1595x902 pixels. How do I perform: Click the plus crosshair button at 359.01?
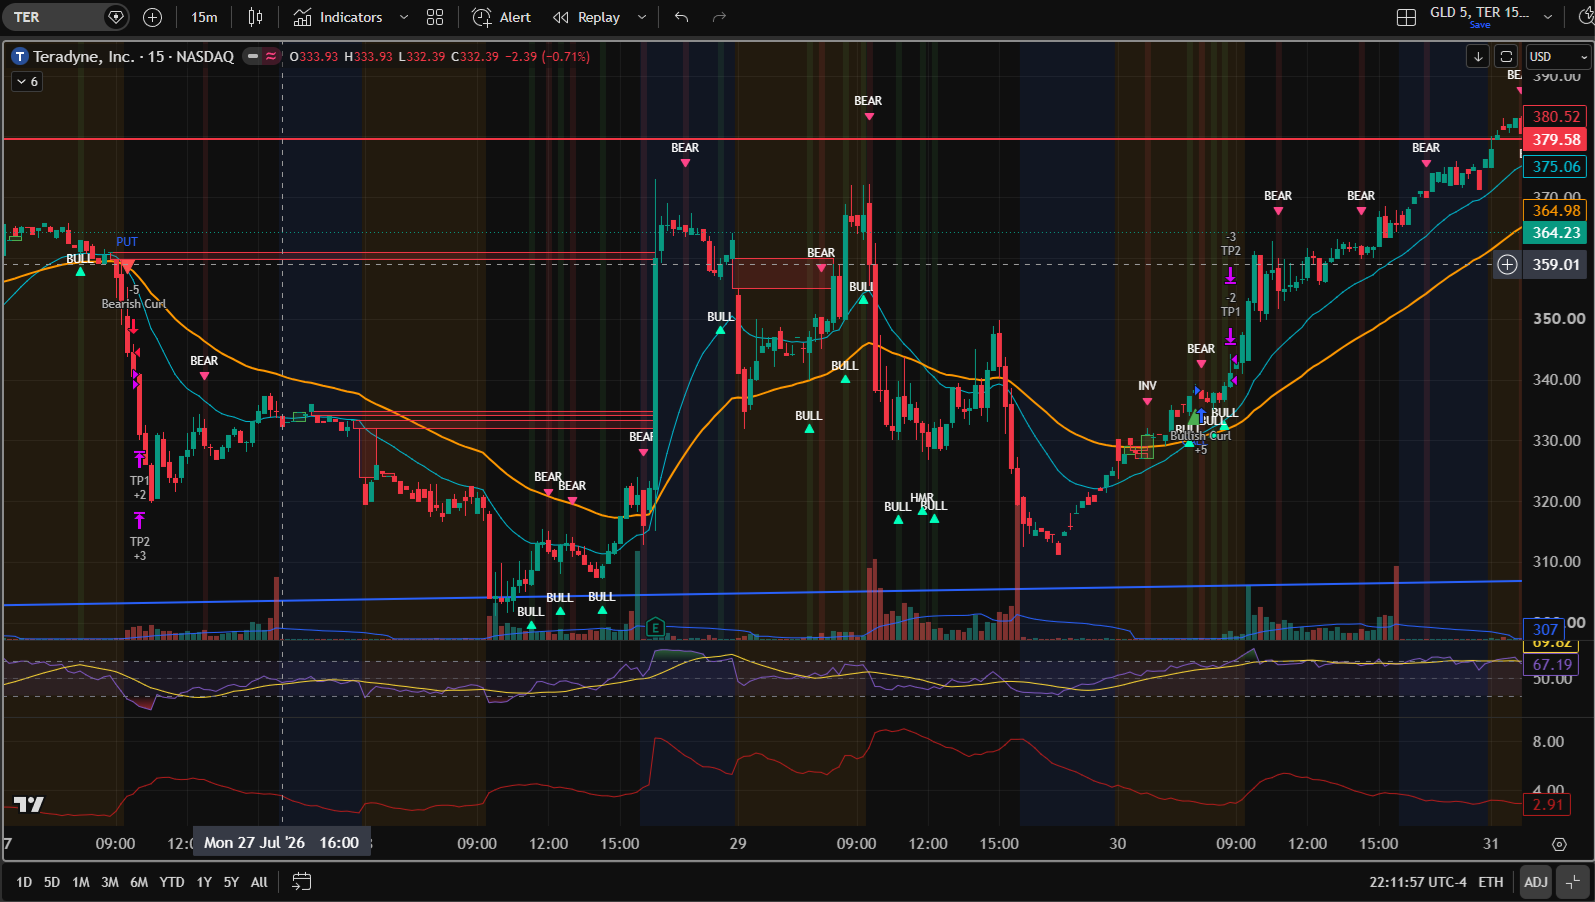pos(1507,265)
